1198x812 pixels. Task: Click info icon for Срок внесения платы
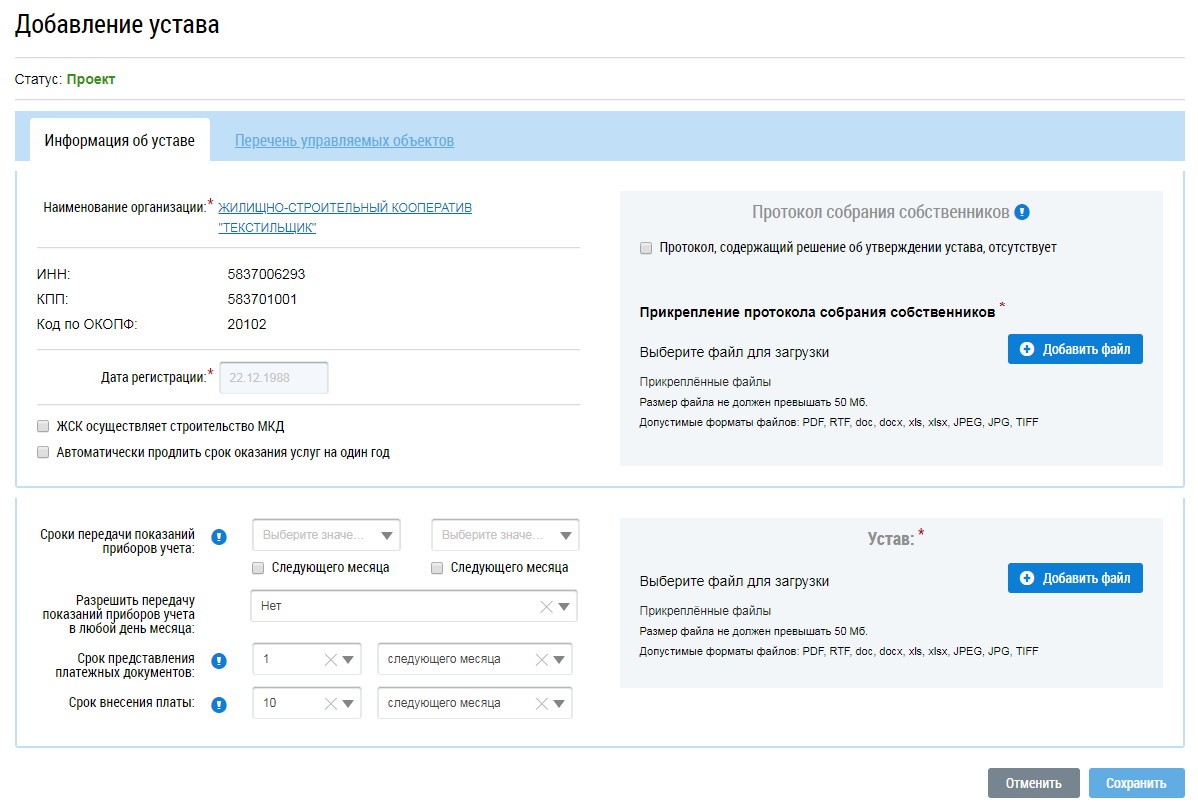tap(219, 704)
